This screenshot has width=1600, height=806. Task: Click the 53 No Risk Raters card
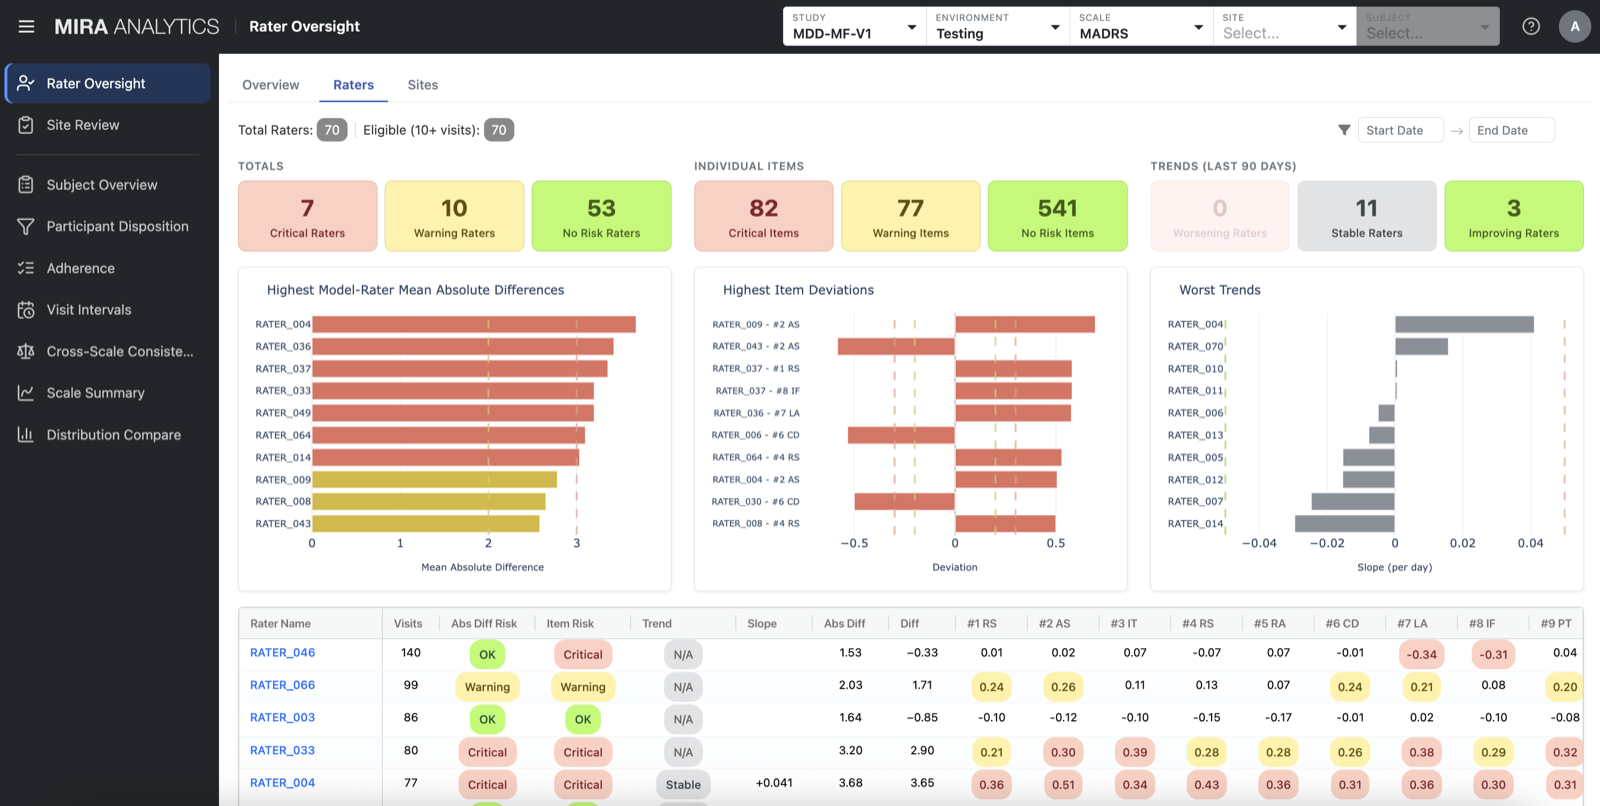click(601, 216)
